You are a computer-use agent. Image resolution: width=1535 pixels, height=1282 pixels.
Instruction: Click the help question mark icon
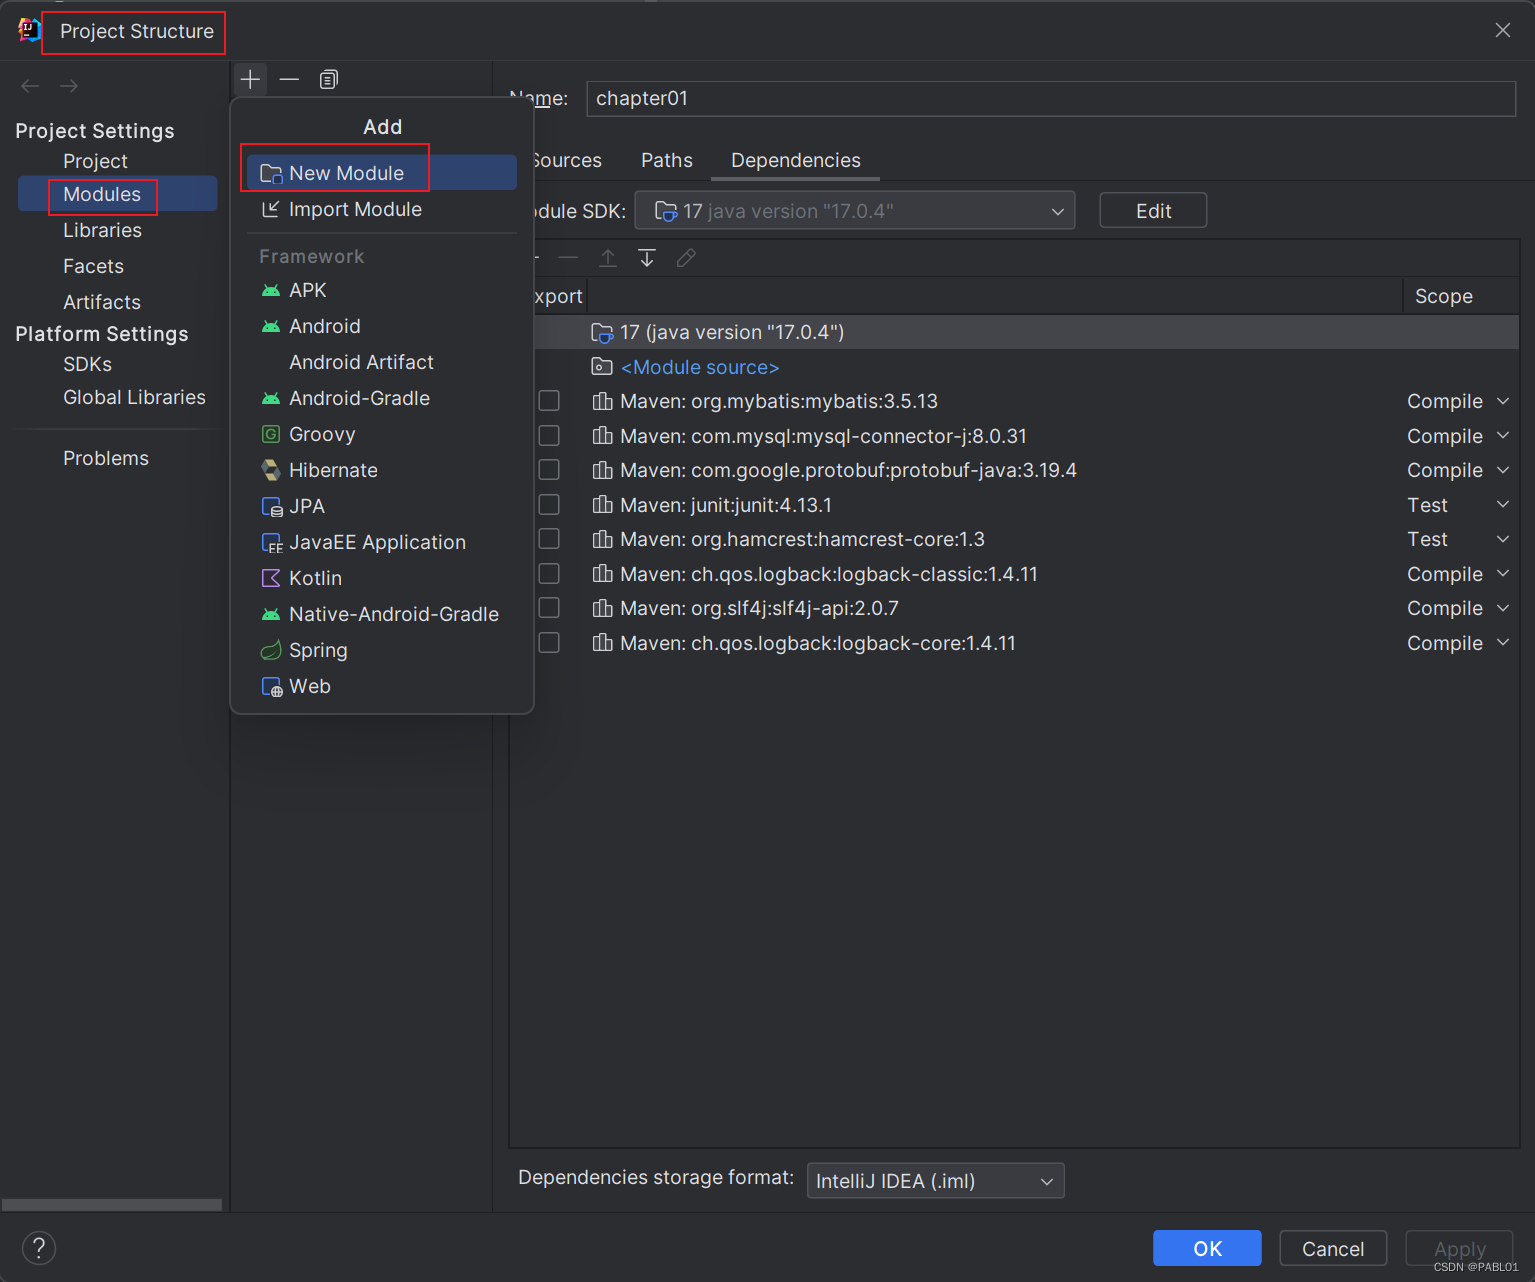39,1248
